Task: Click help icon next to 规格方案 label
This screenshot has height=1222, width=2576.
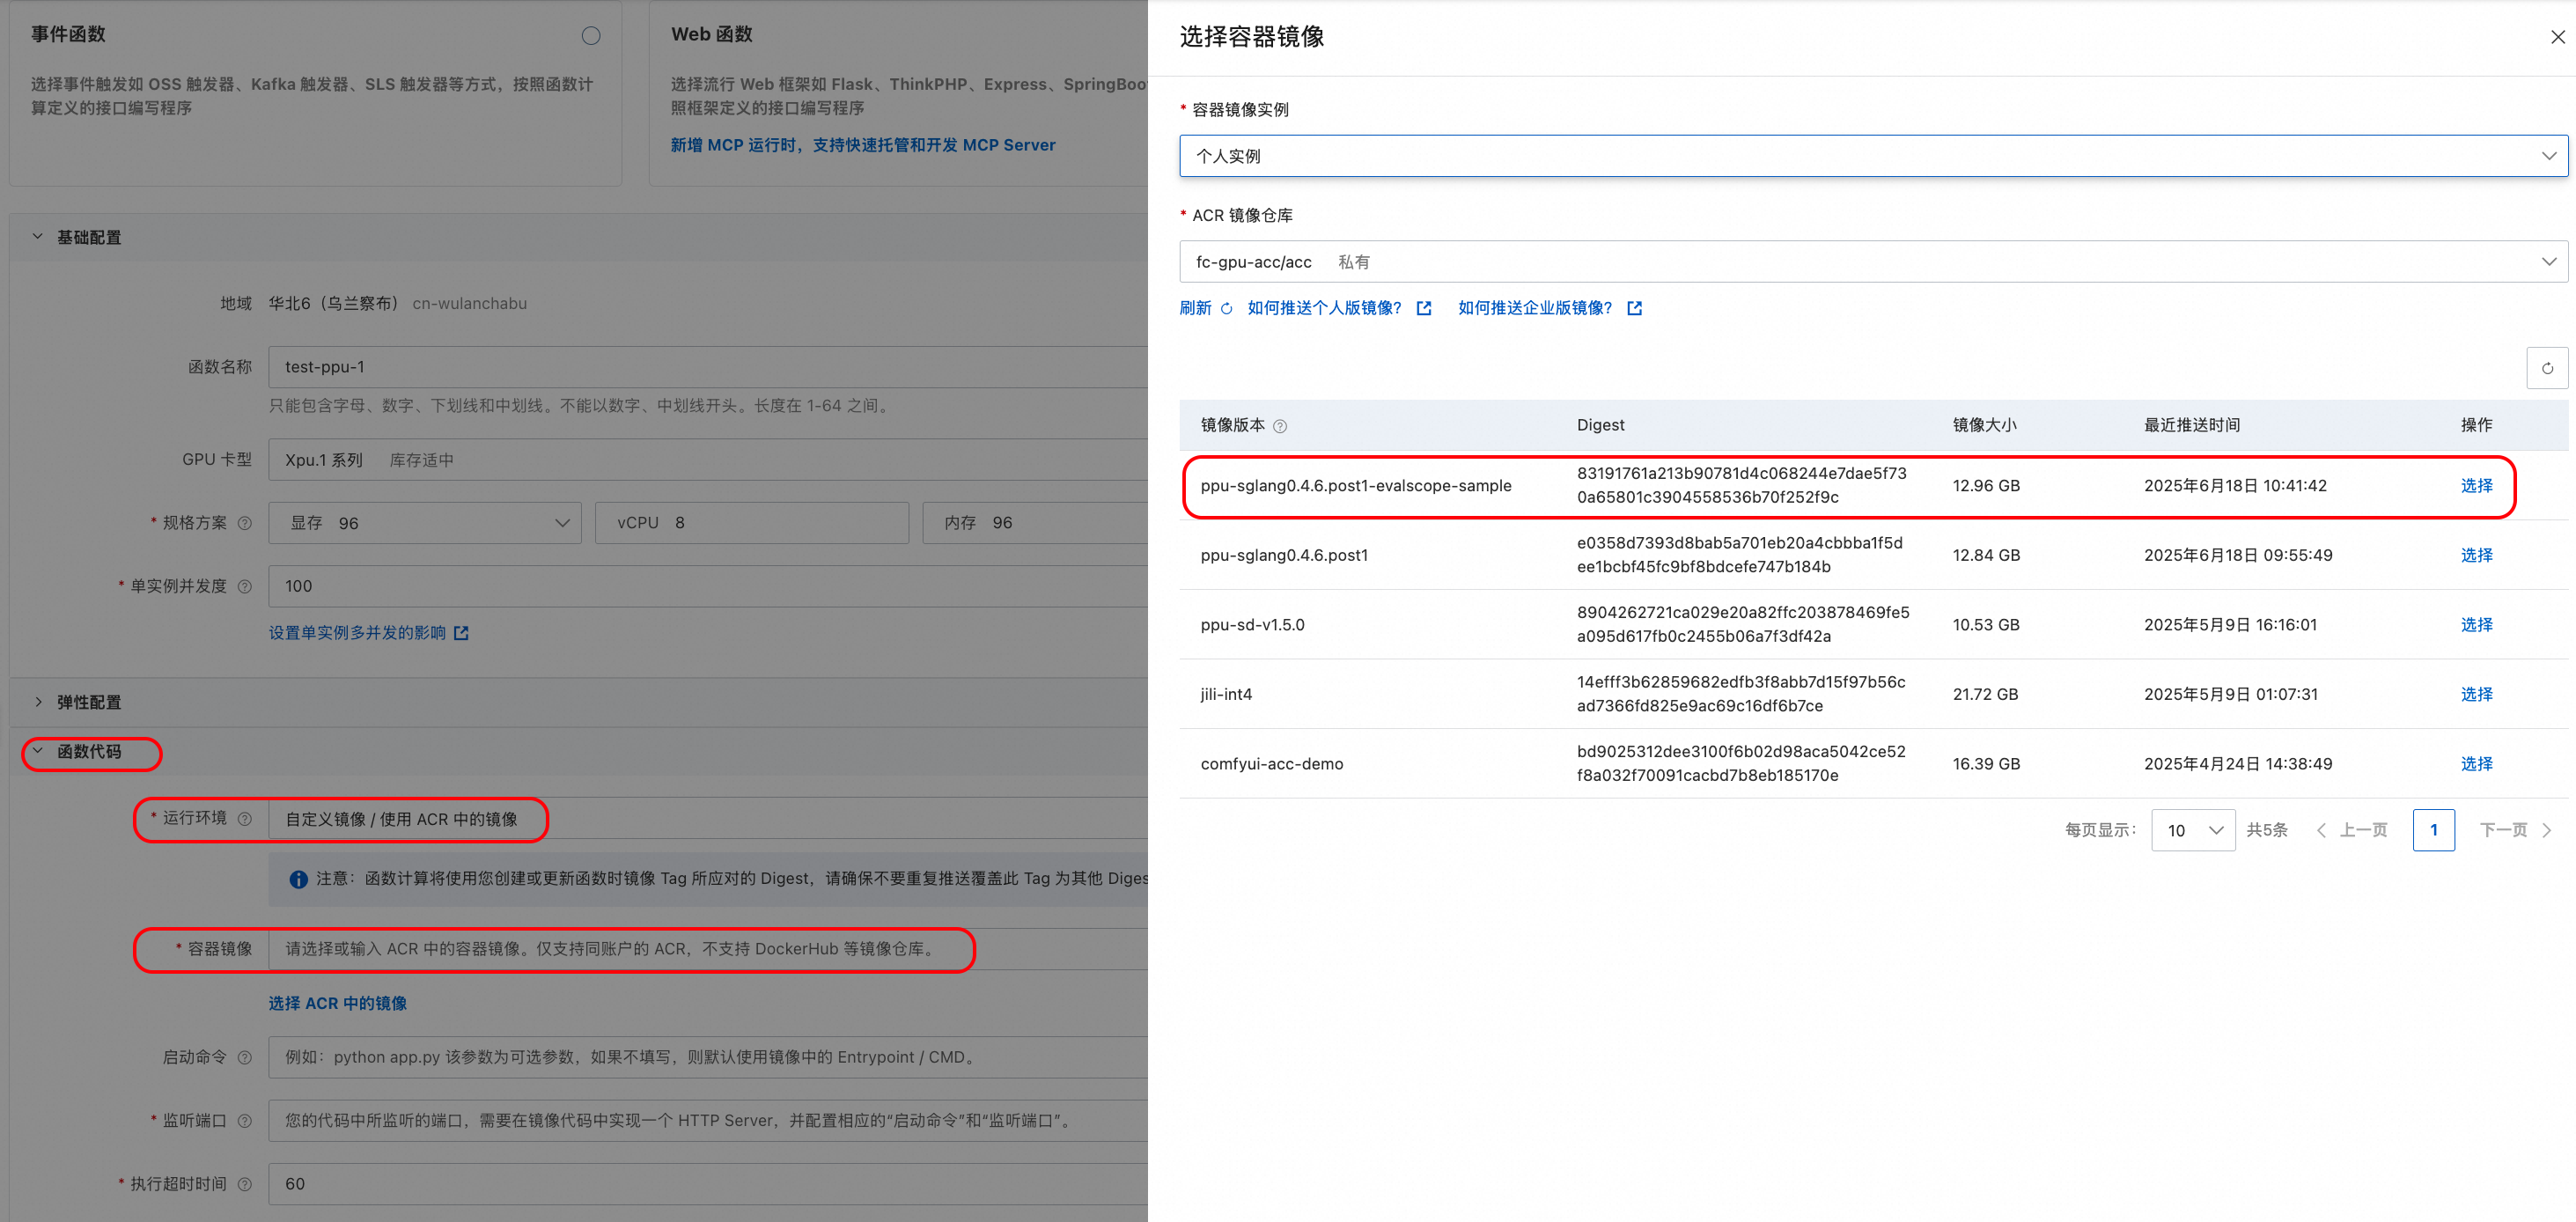Action: [245, 523]
